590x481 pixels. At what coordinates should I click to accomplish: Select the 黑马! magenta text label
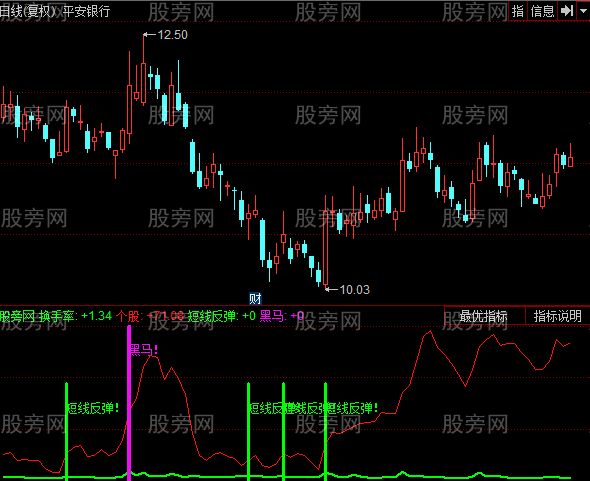(144, 349)
